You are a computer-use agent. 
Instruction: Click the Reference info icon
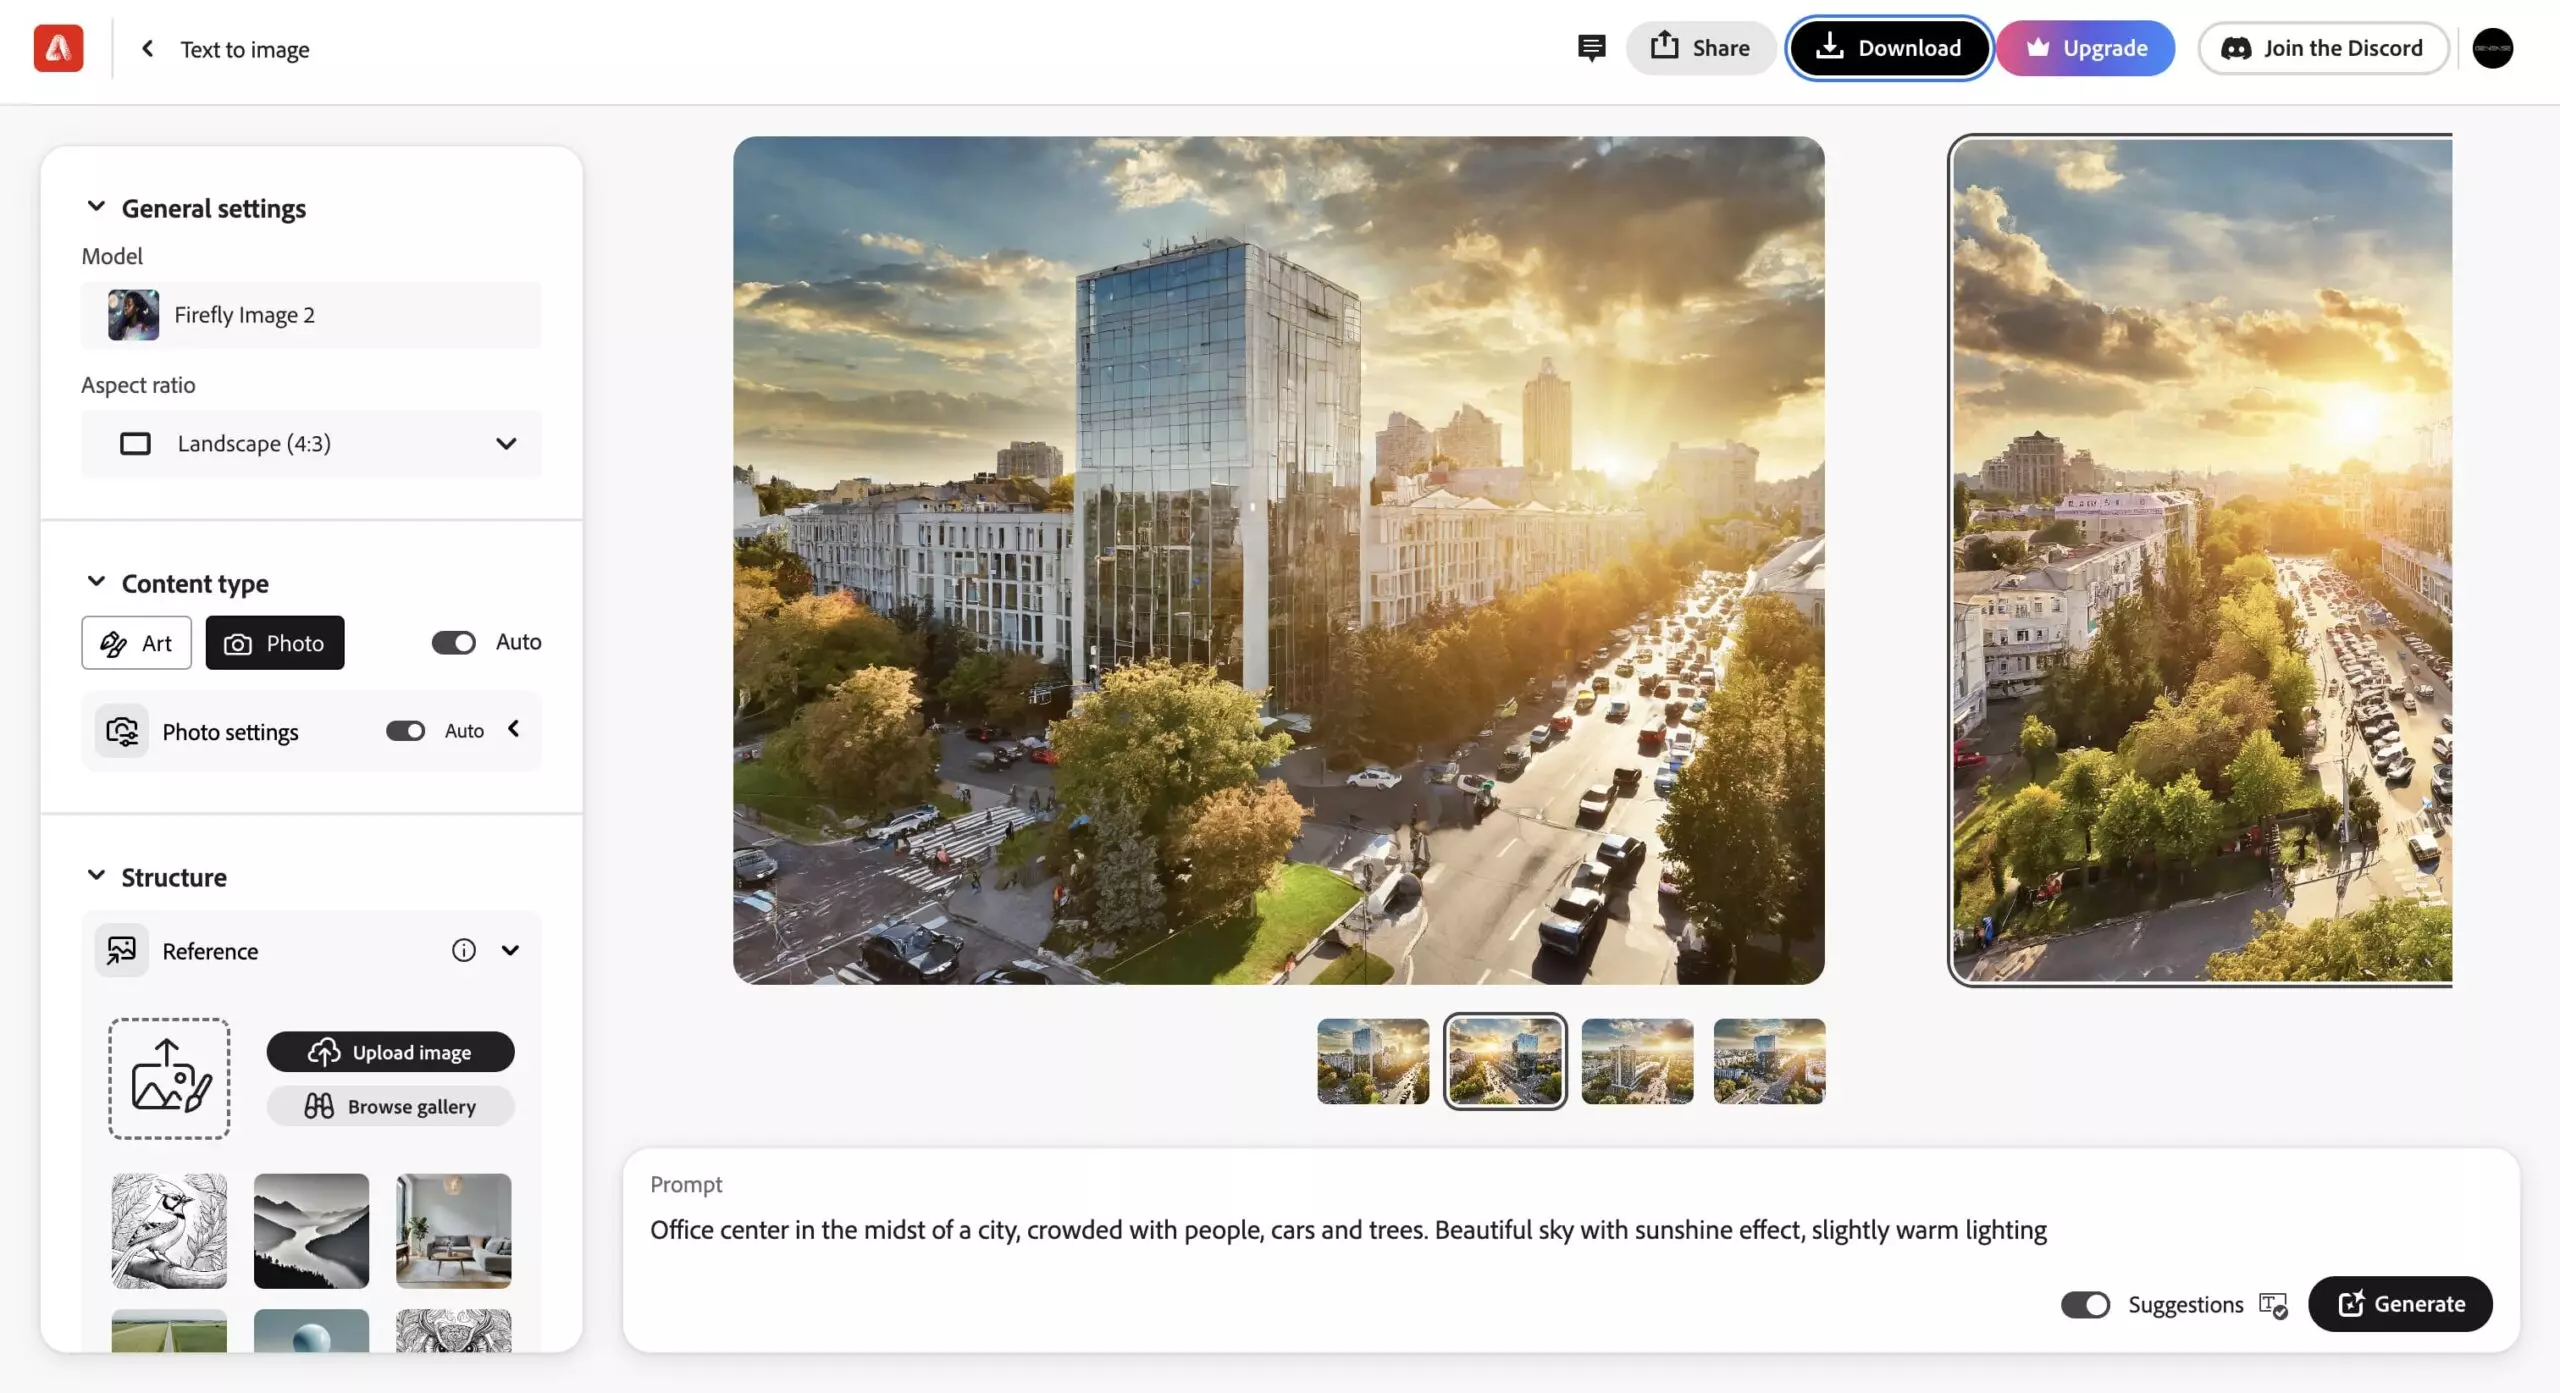click(463, 950)
